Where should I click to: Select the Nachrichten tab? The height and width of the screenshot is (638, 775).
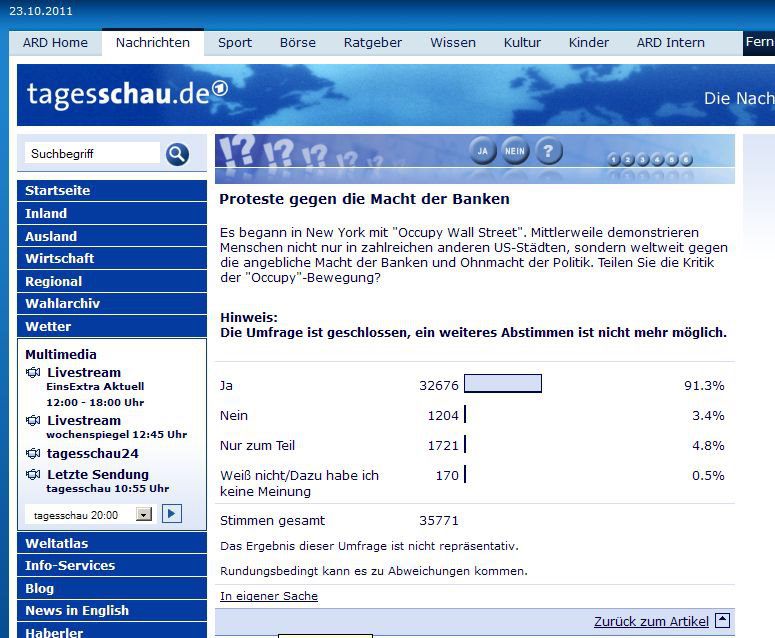coord(153,43)
